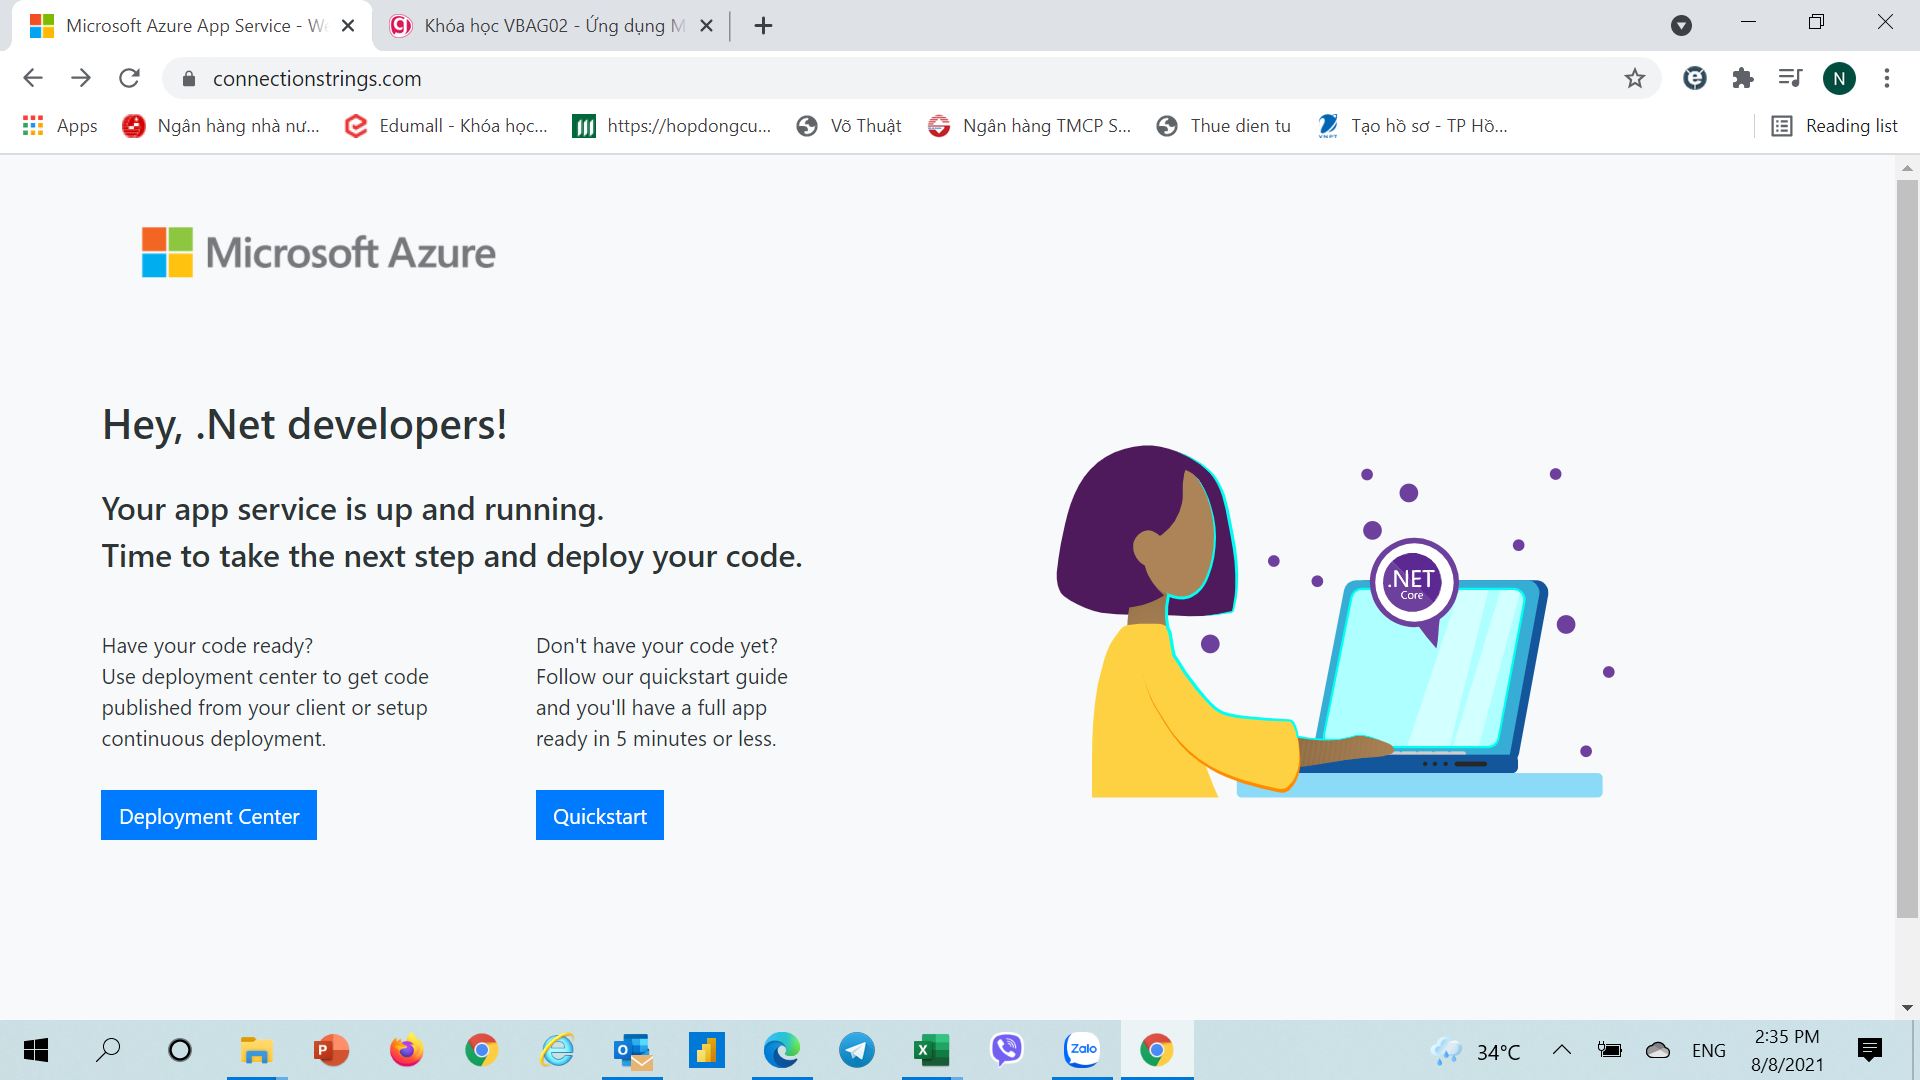Open the Võ Thuật bookmark
The width and height of the screenshot is (1920, 1080).
tap(849, 126)
